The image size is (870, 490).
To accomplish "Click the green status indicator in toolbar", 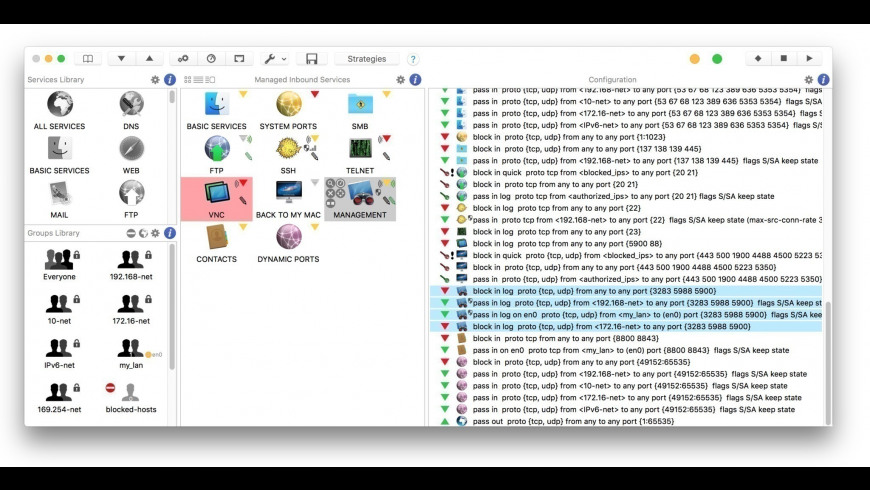I will (717, 59).
